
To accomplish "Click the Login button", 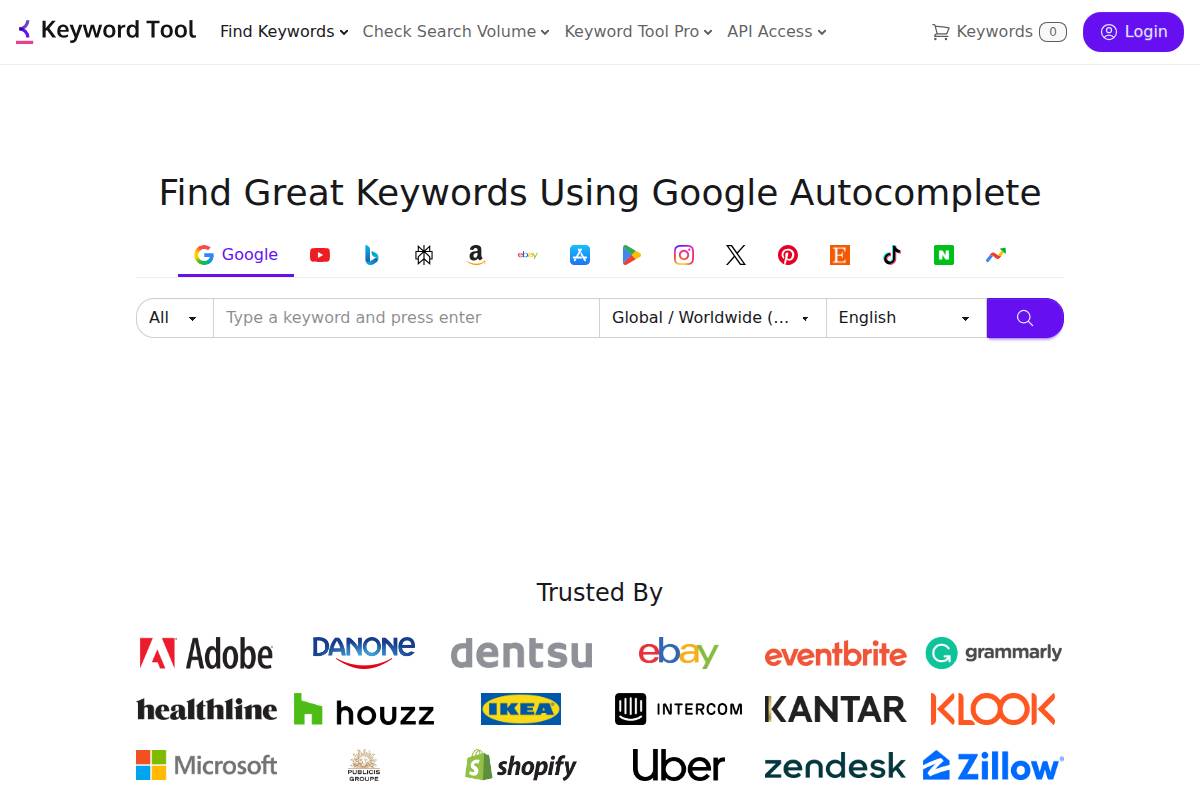I will [x=1133, y=31].
